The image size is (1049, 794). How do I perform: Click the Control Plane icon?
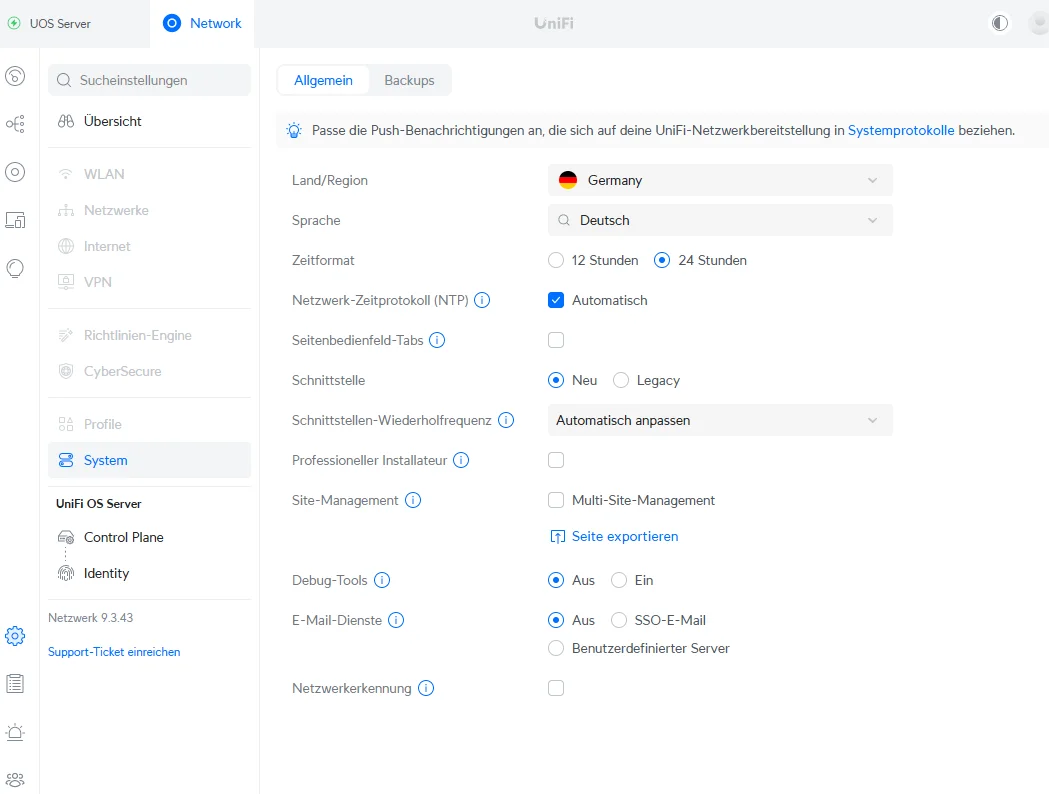point(66,537)
